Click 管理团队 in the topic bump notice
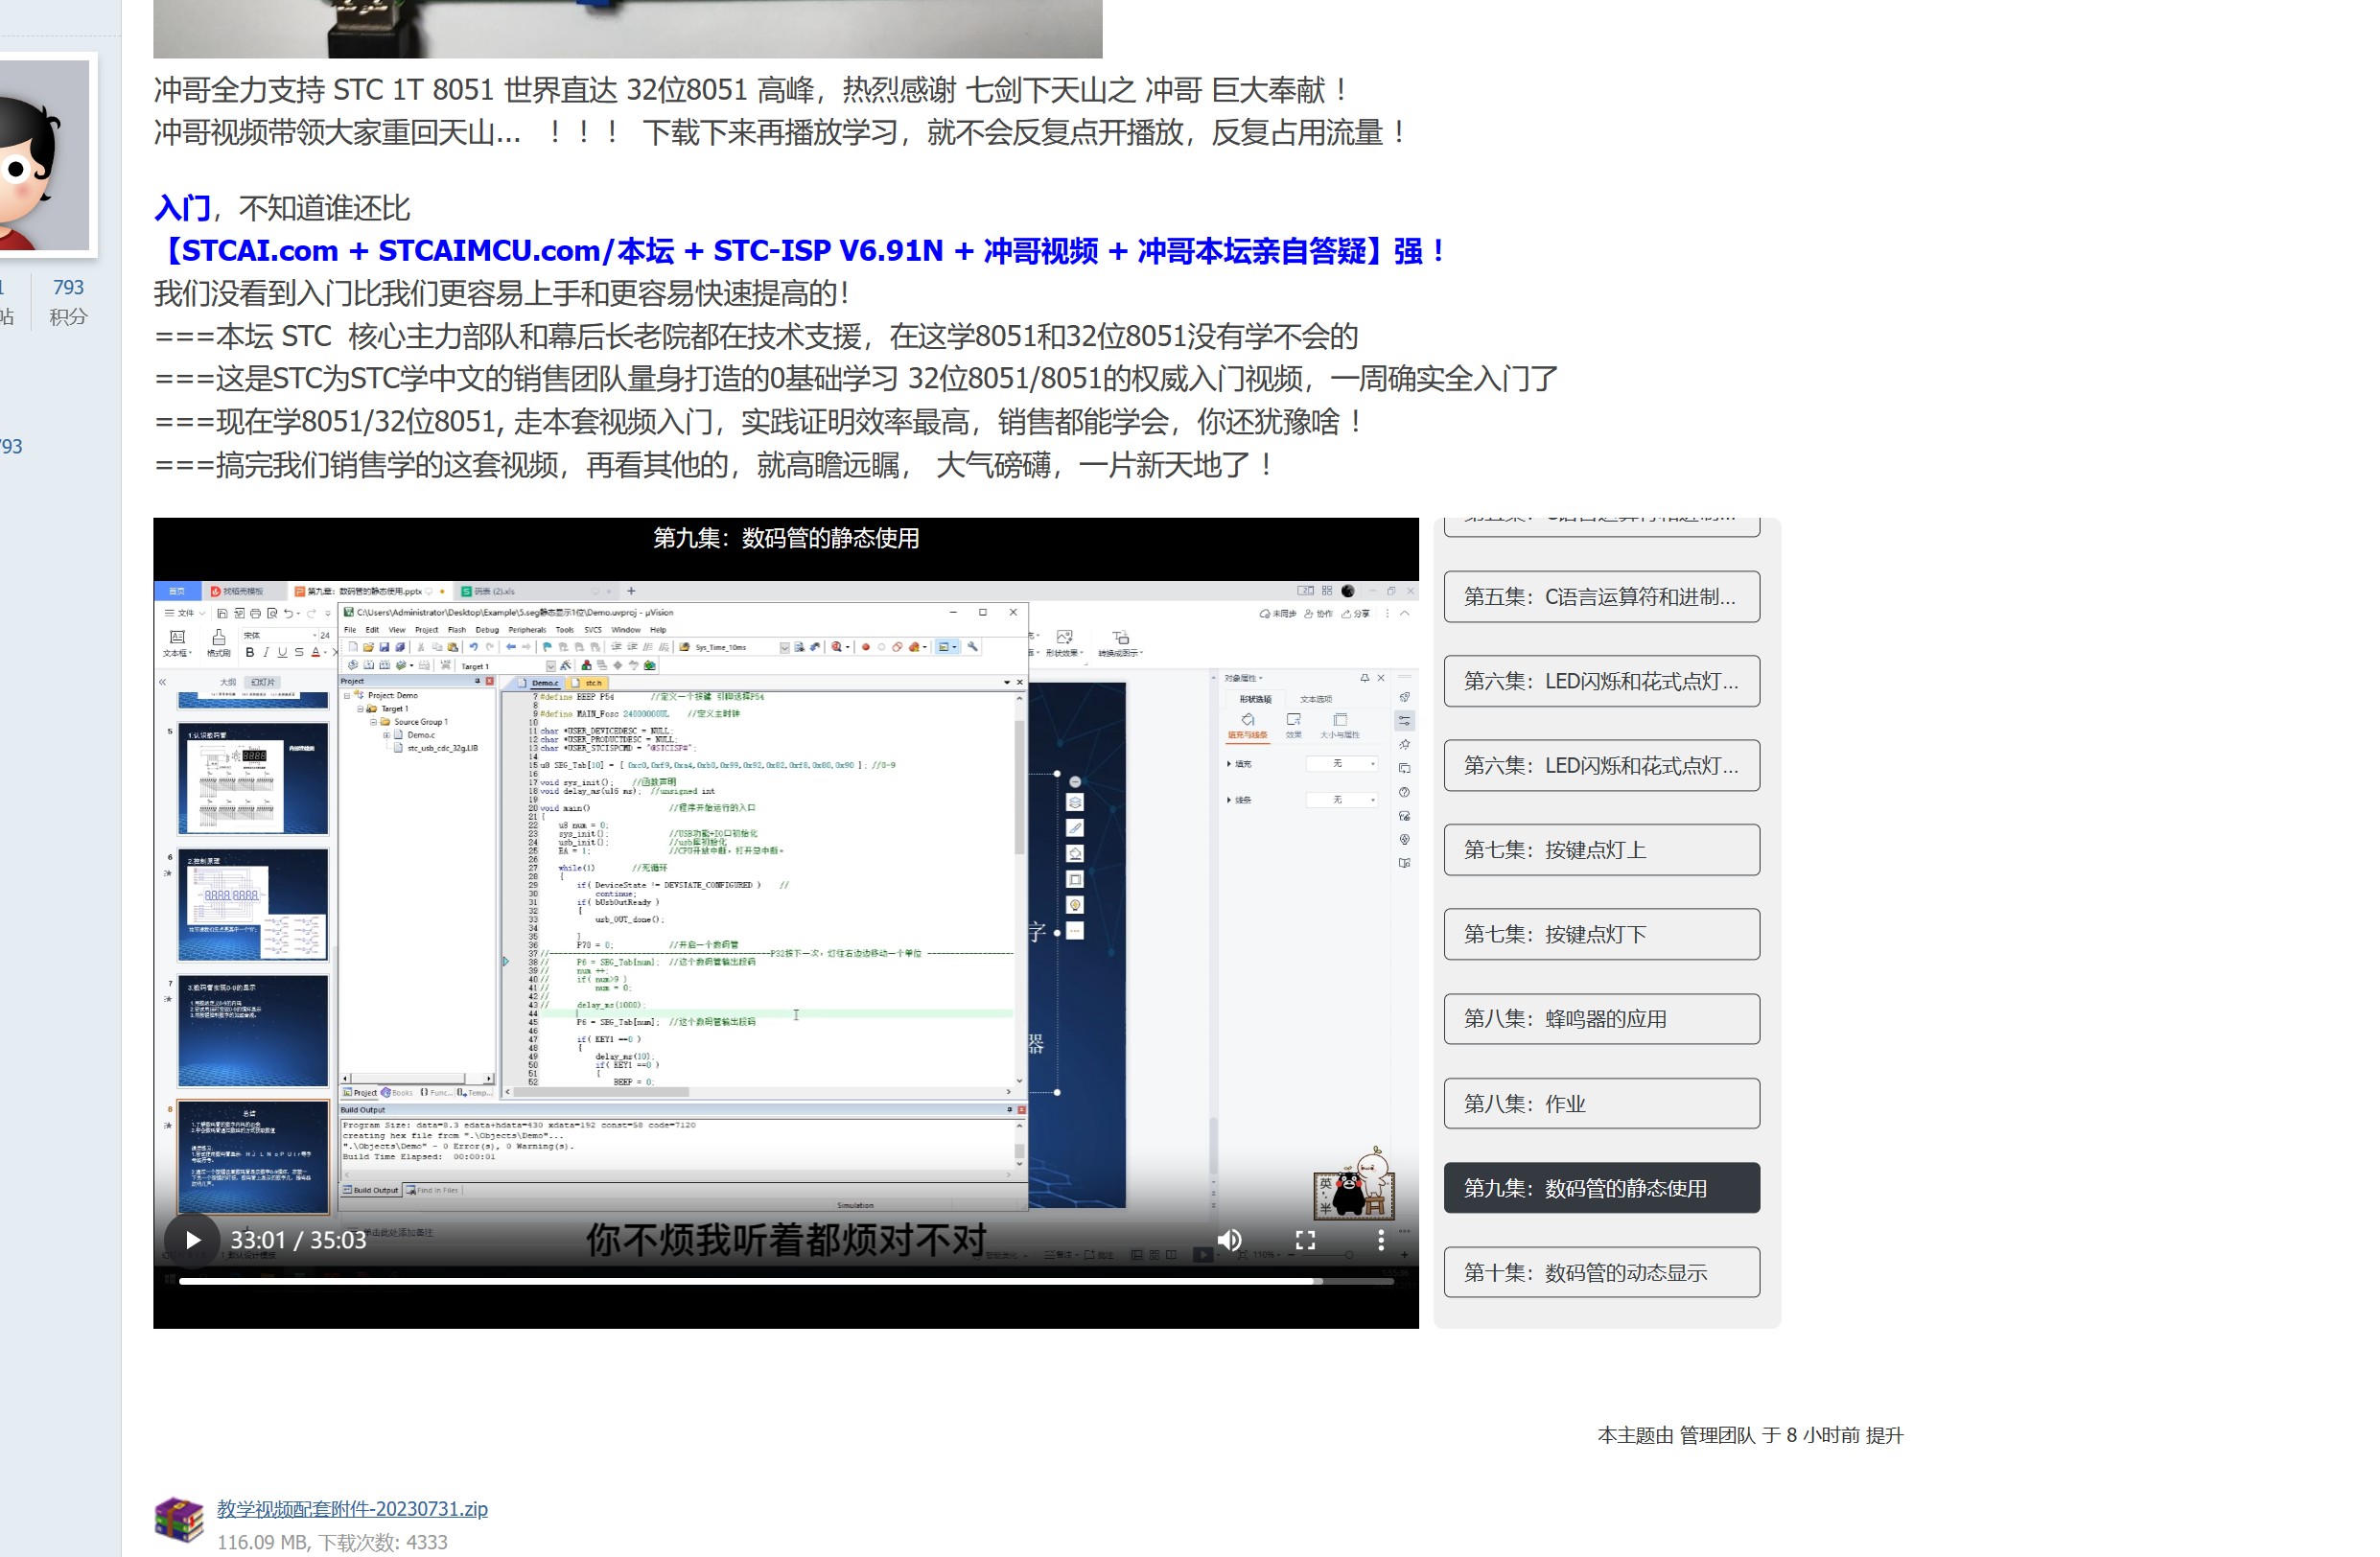 coord(1716,1435)
